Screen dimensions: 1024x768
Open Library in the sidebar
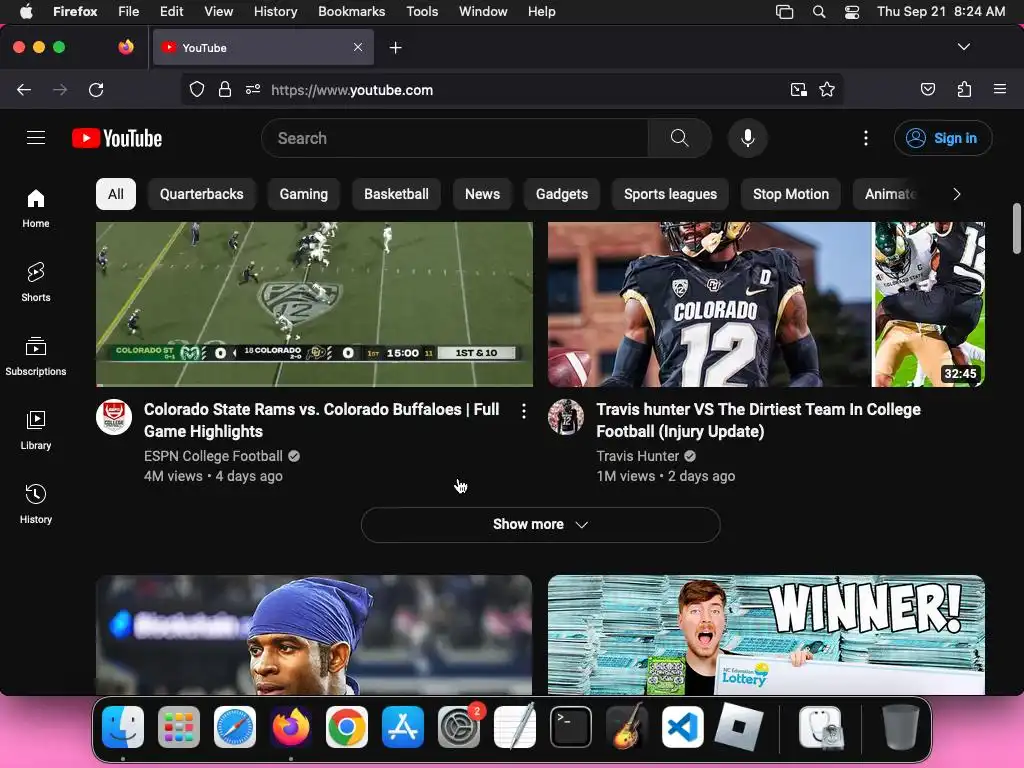point(36,430)
